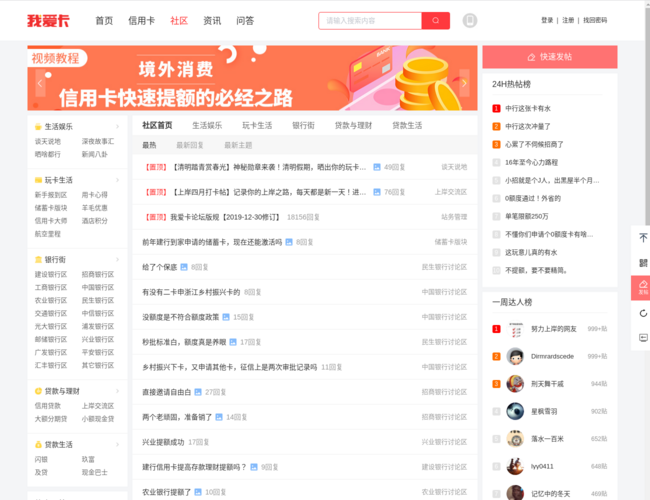The height and width of the screenshot is (500, 650).
Task: Expand 贷款生活 section chevron
Action: pos(117,444)
